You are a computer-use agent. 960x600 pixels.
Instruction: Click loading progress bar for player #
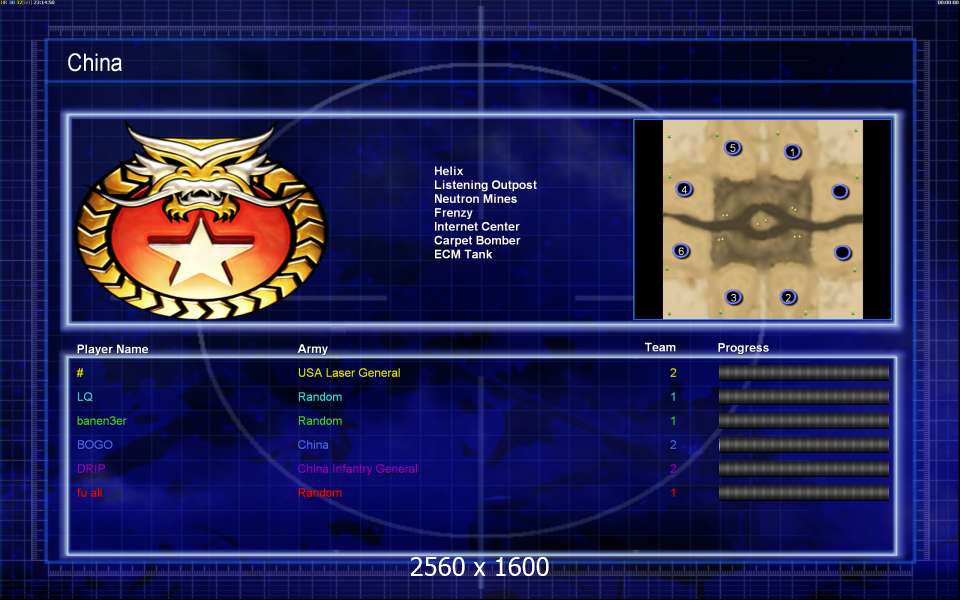(803, 372)
